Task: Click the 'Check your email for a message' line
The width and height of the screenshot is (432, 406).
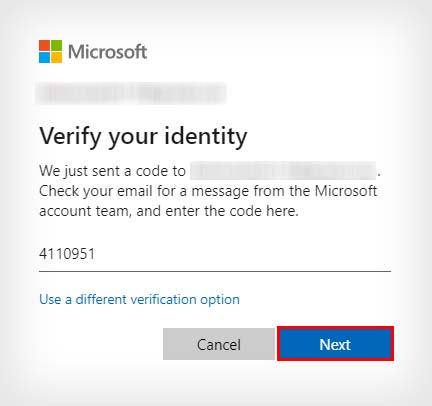Action: tap(208, 191)
